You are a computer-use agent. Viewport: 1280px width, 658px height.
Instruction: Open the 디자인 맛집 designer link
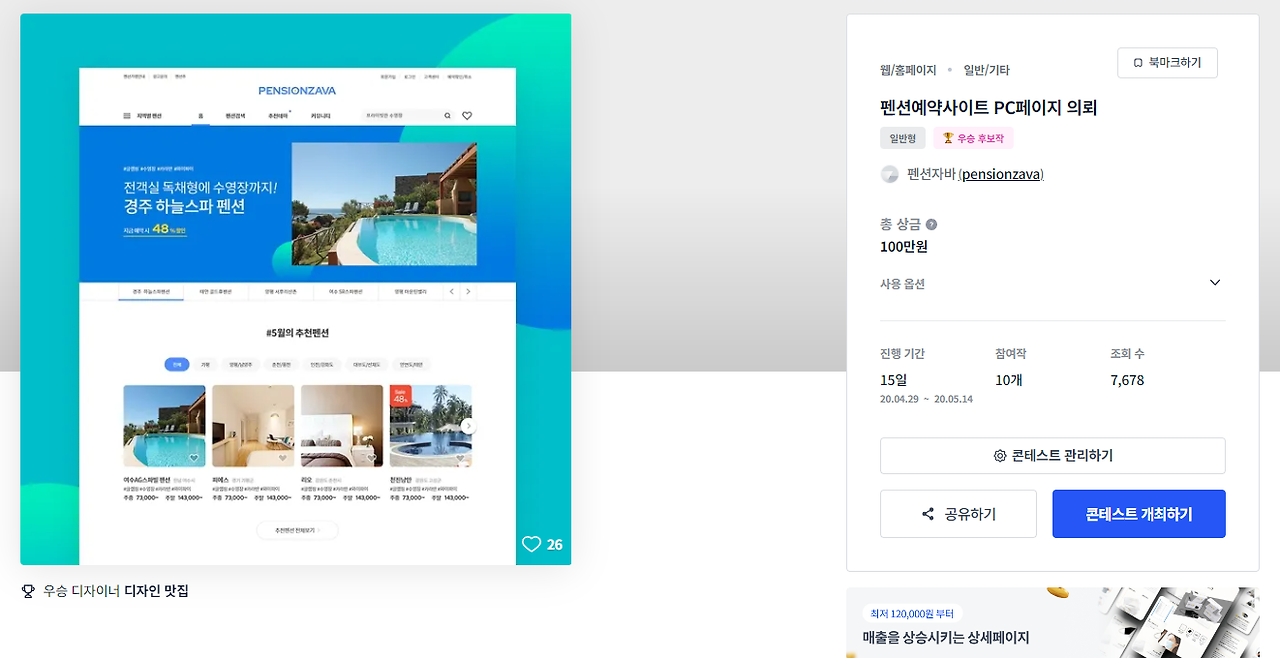click(156, 591)
